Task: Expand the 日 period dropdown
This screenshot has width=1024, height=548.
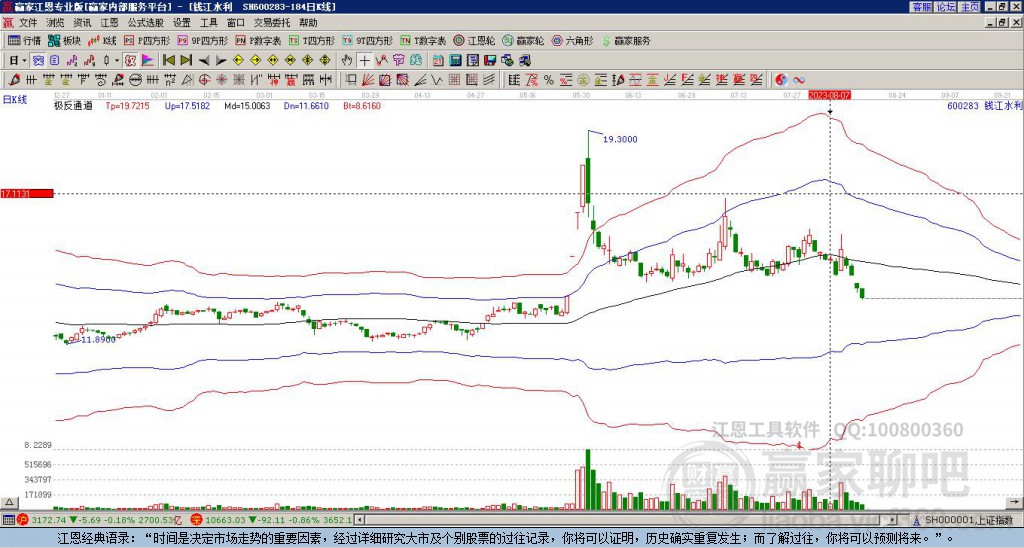Action: coord(25,61)
